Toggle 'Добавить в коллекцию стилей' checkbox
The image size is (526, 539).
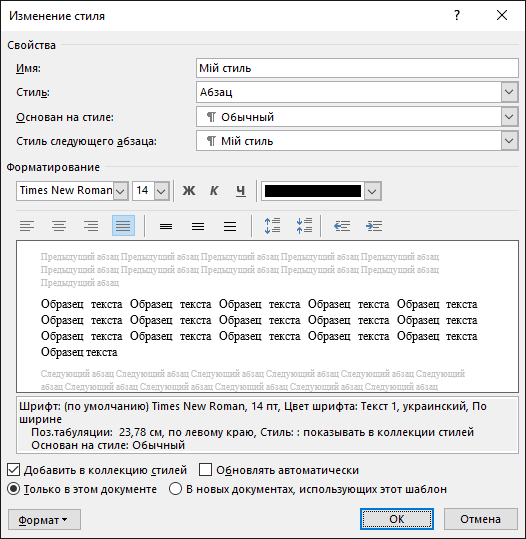(x=13, y=470)
